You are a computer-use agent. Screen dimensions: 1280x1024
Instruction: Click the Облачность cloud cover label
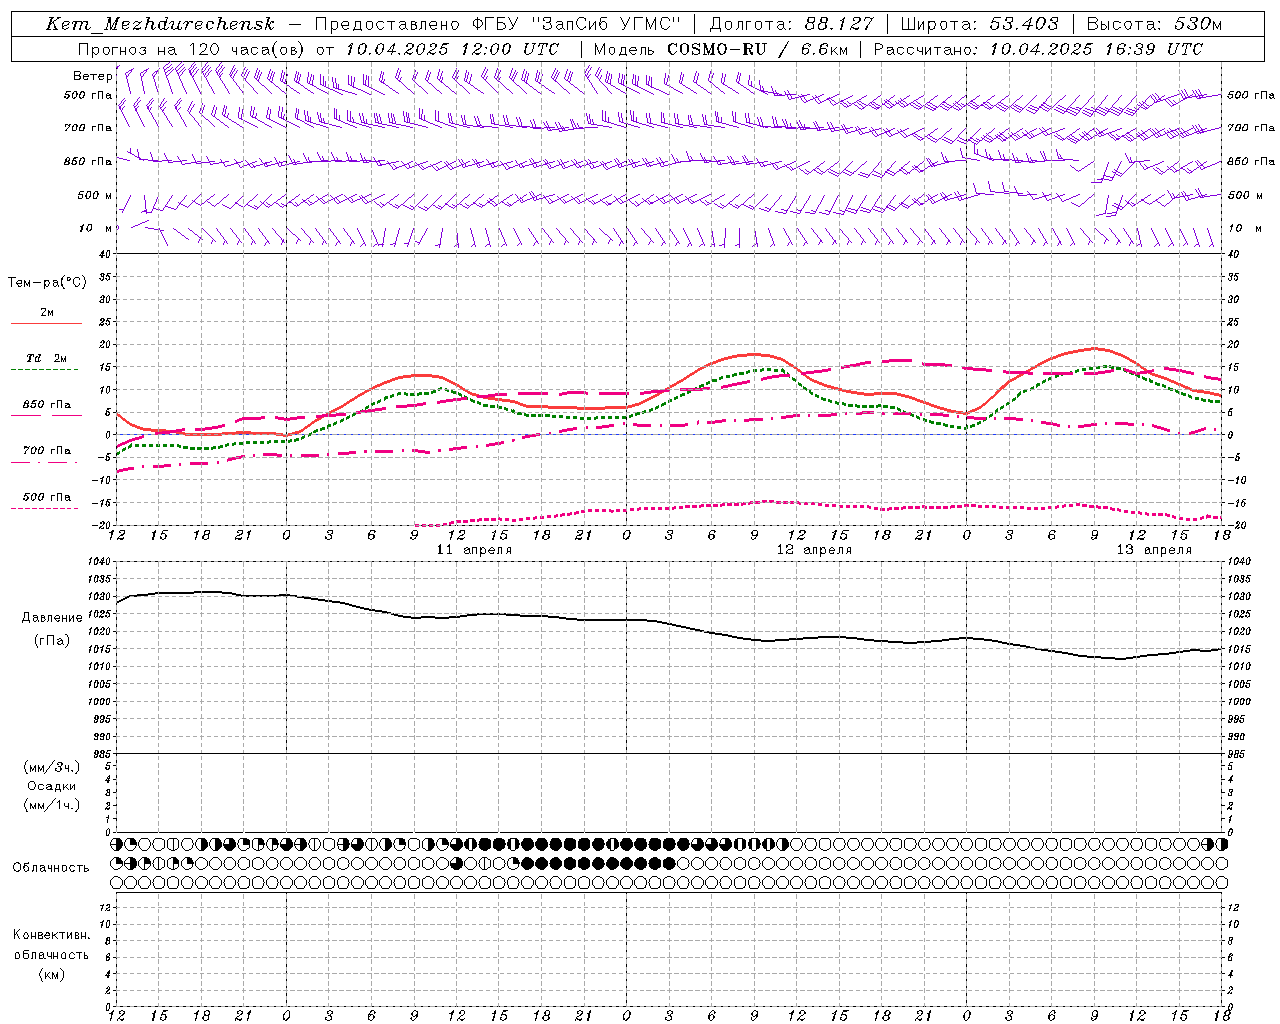point(51,867)
